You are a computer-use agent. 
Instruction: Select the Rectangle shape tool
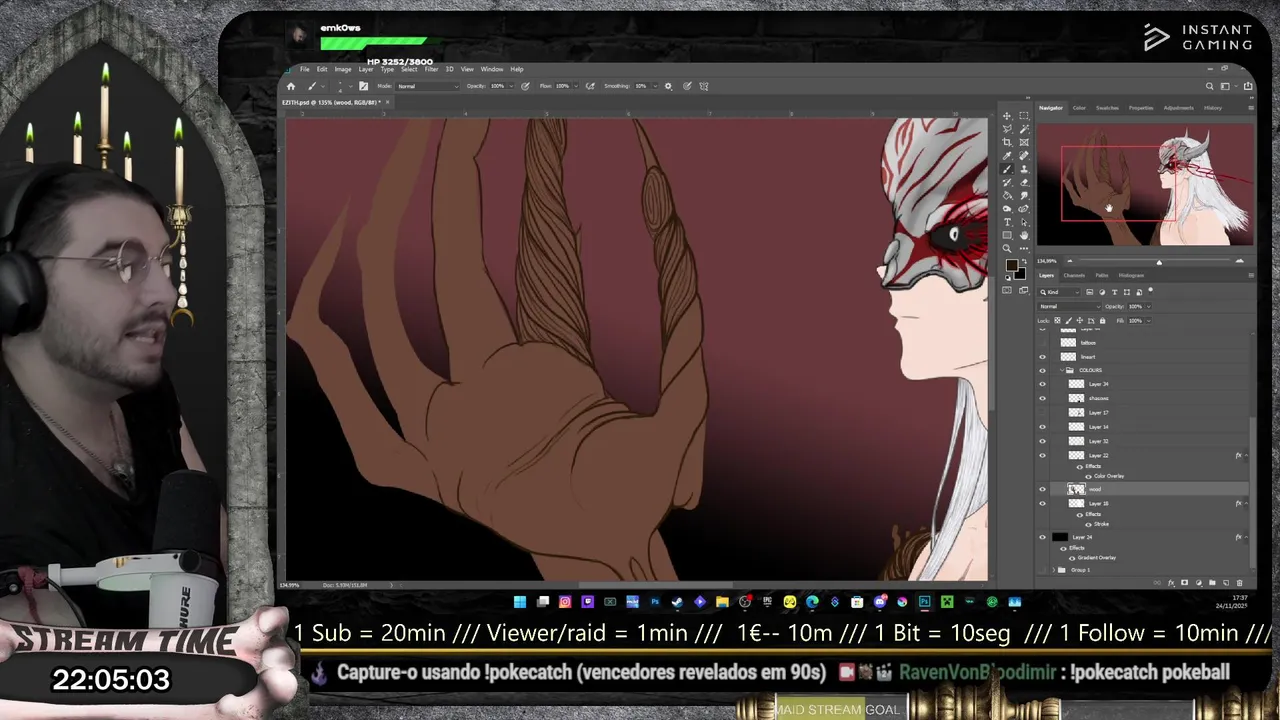tap(1007, 235)
